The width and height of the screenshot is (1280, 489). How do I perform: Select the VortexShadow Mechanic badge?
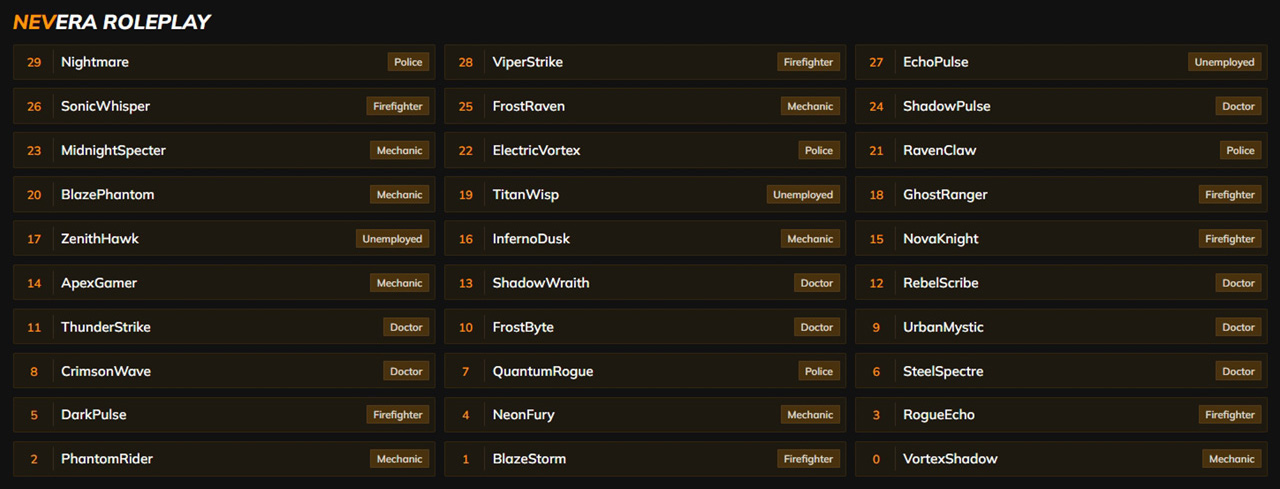pos(1231,459)
